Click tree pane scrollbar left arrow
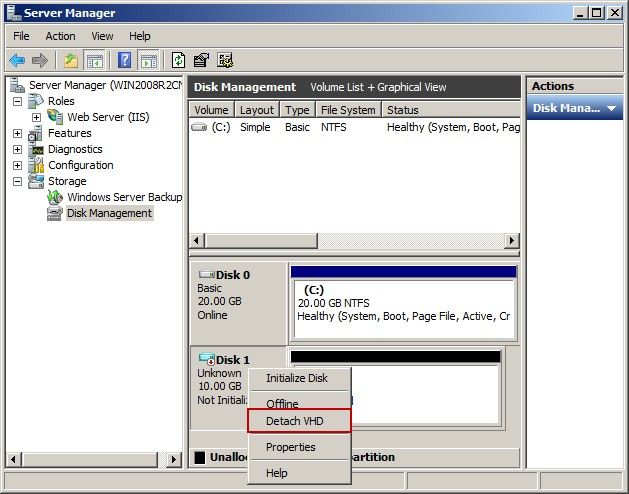629x494 pixels. click(x=13, y=459)
